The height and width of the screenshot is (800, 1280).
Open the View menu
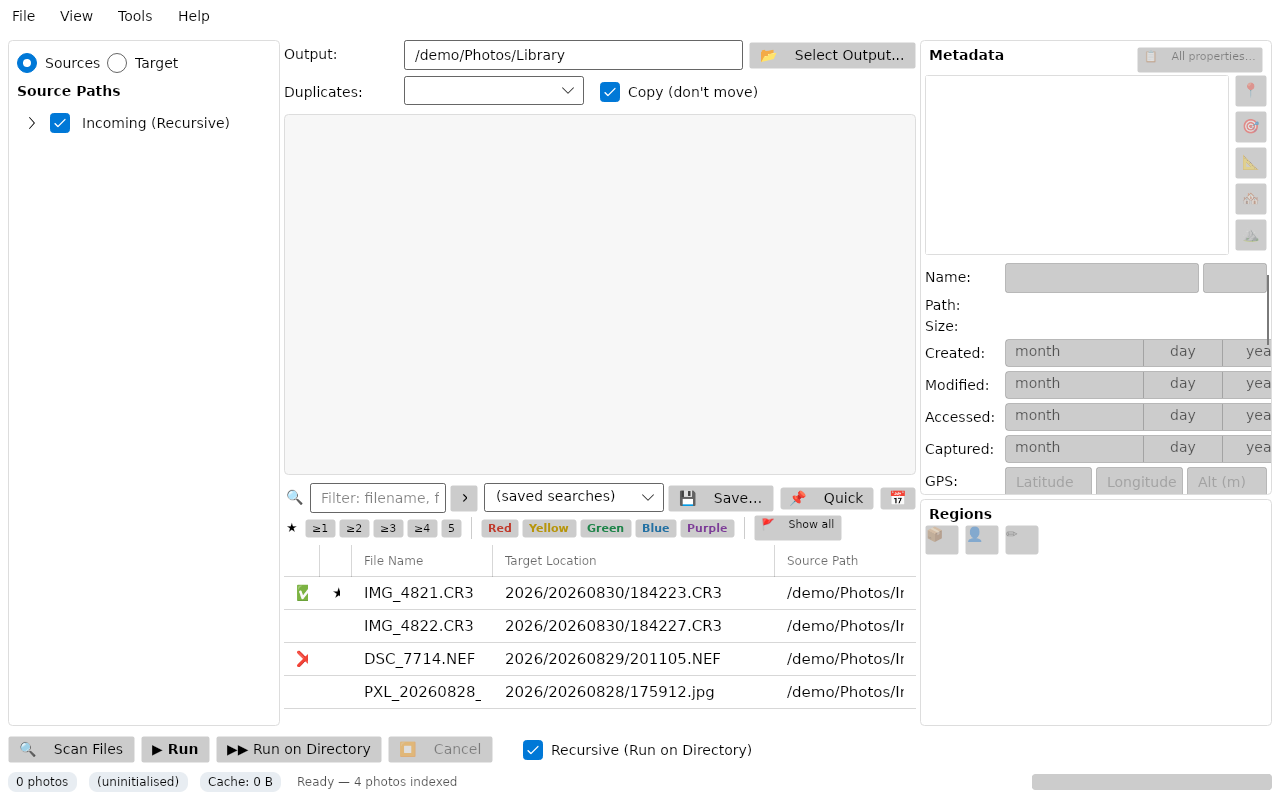pyautogui.click(x=76, y=16)
